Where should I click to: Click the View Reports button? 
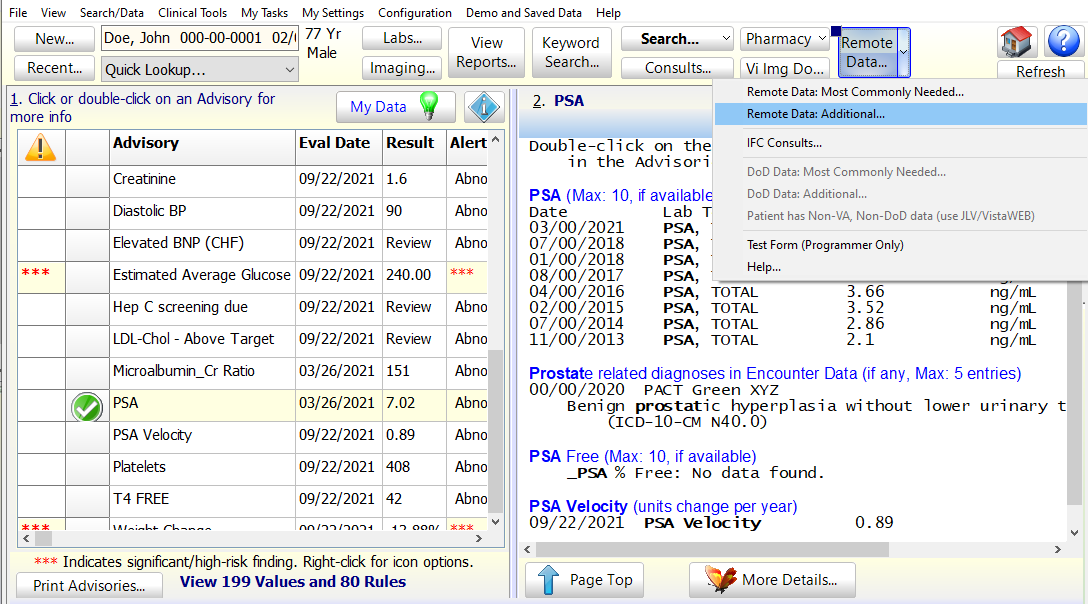click(x=486, y=52)
